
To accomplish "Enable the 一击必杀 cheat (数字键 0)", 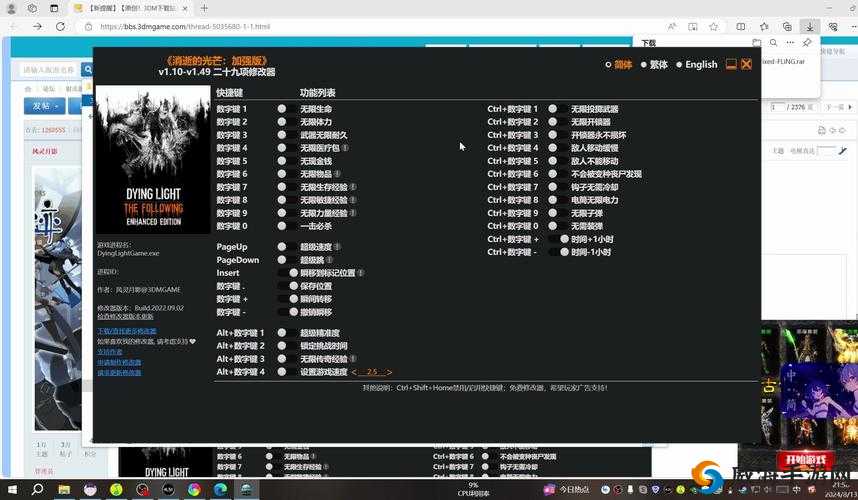I will tap(286, 226).
